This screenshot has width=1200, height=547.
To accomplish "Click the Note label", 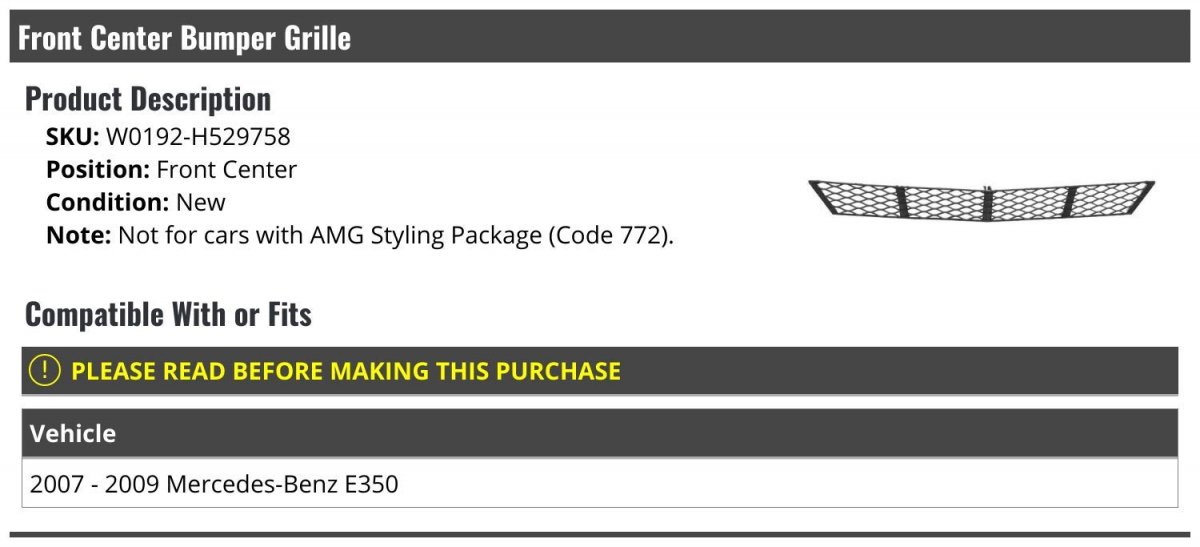I will click(x=79, y=237).
